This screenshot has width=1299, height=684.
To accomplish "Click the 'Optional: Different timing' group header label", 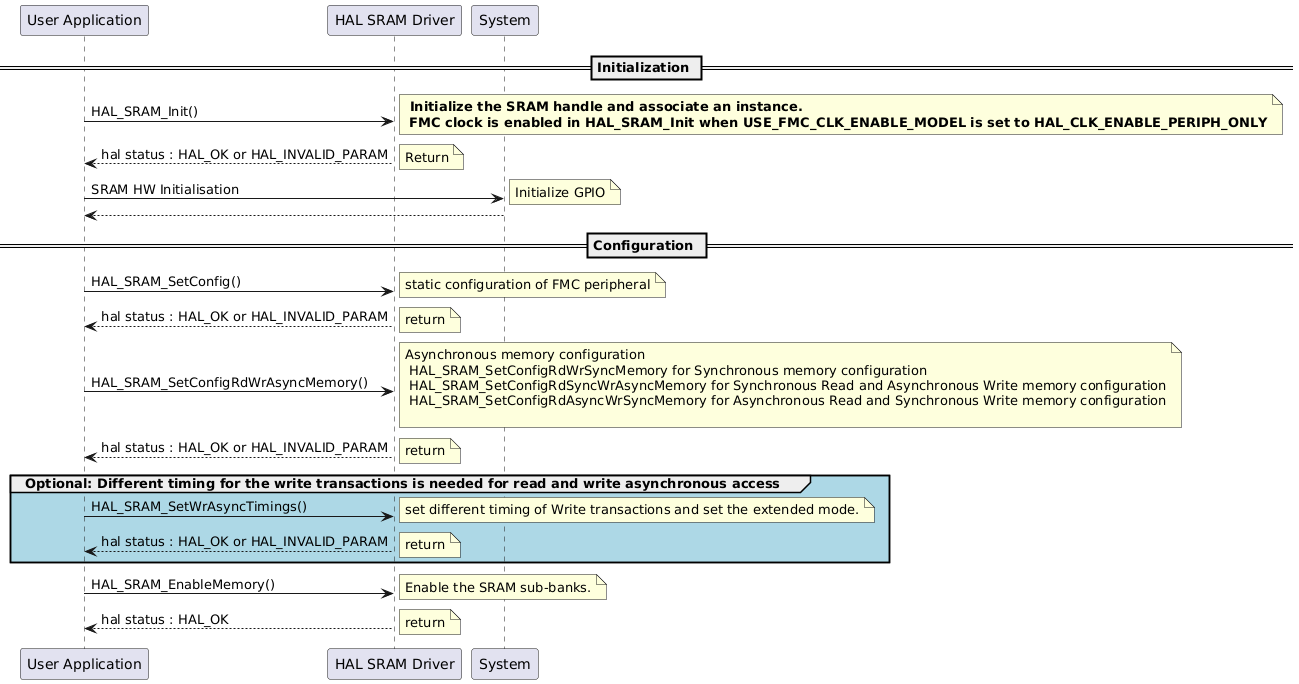I will [402, 484].
